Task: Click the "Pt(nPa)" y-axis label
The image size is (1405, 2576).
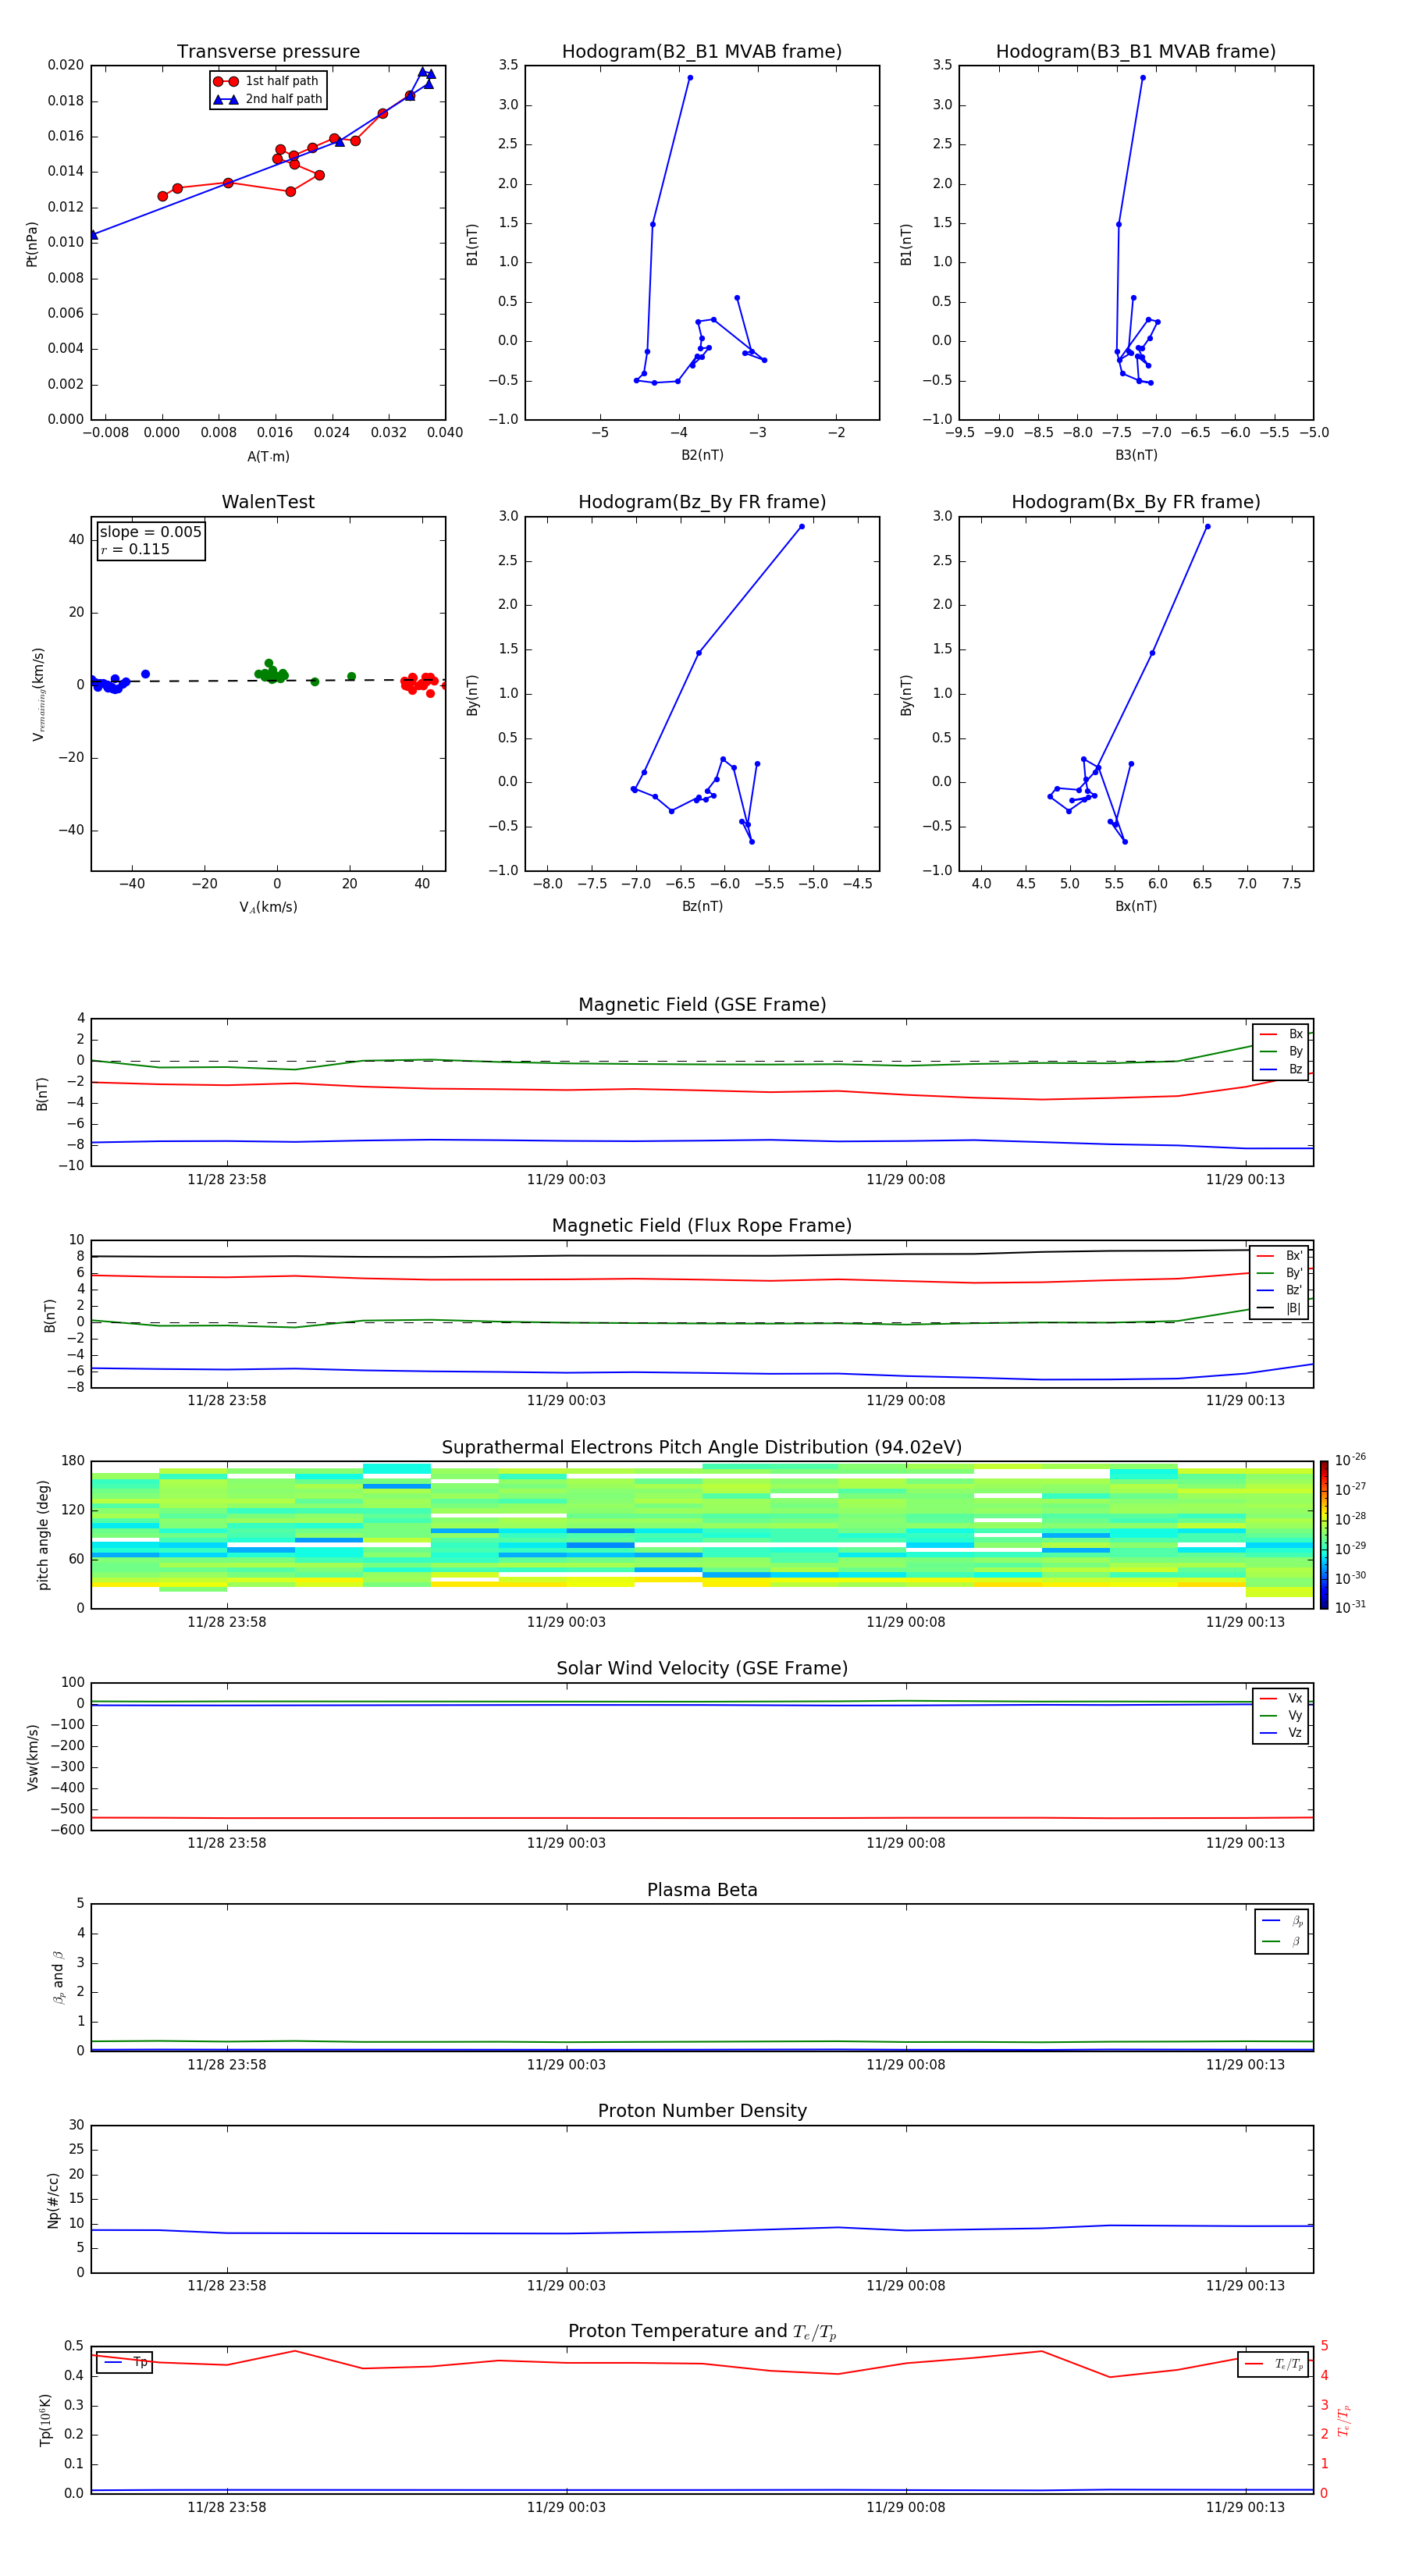Action: 32,244
